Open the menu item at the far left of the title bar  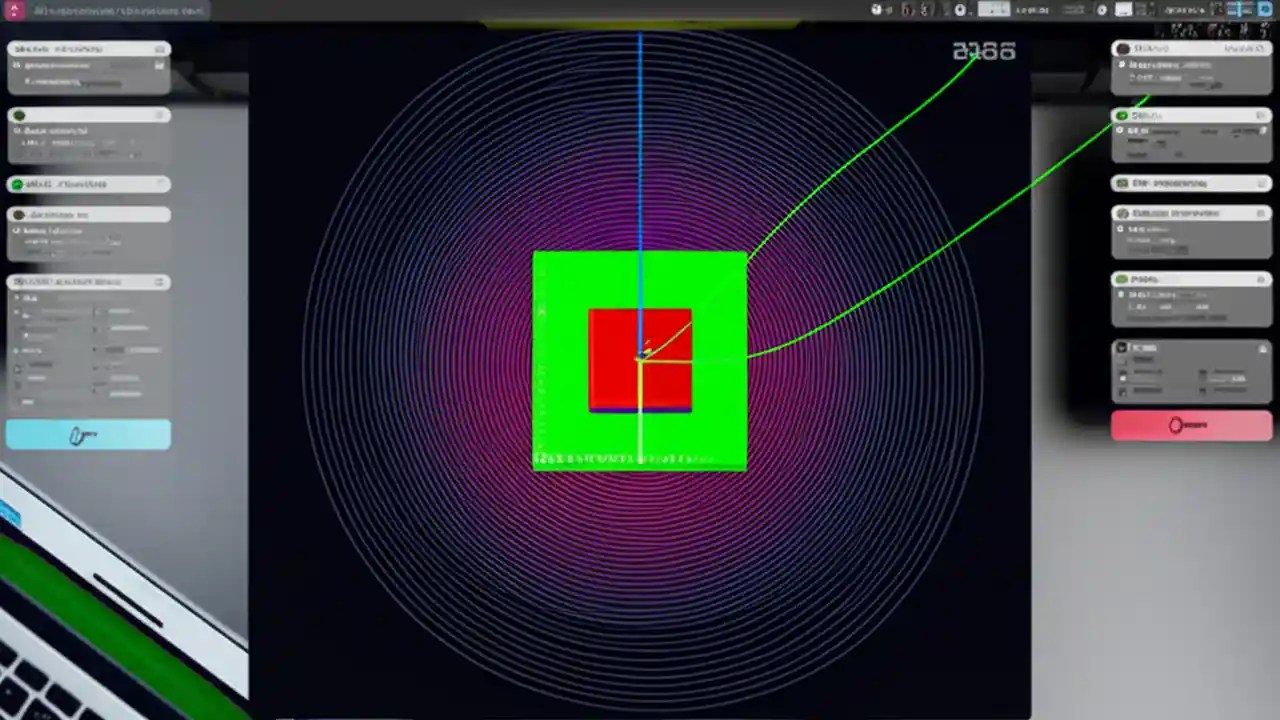[x=14, y=10]
